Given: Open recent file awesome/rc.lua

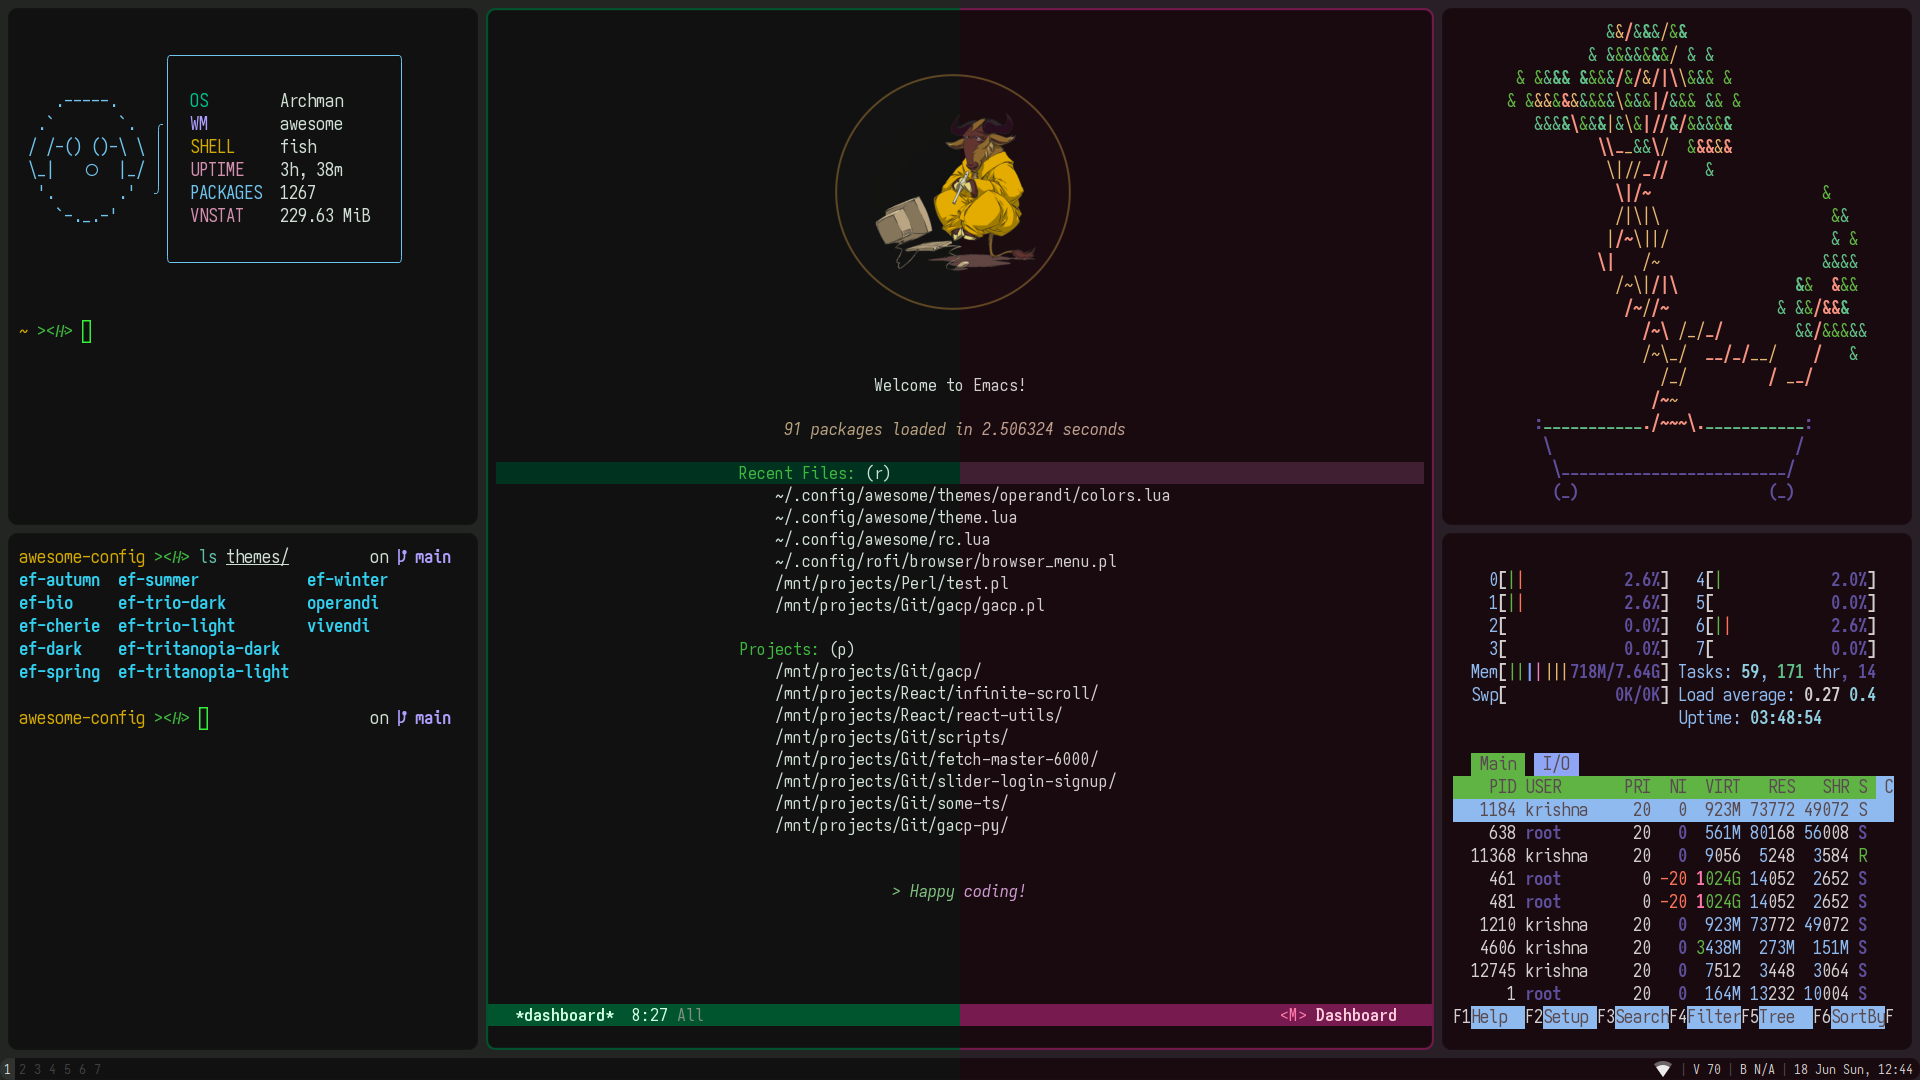Looking at the screenshot, I should click(x=882, y=539).
